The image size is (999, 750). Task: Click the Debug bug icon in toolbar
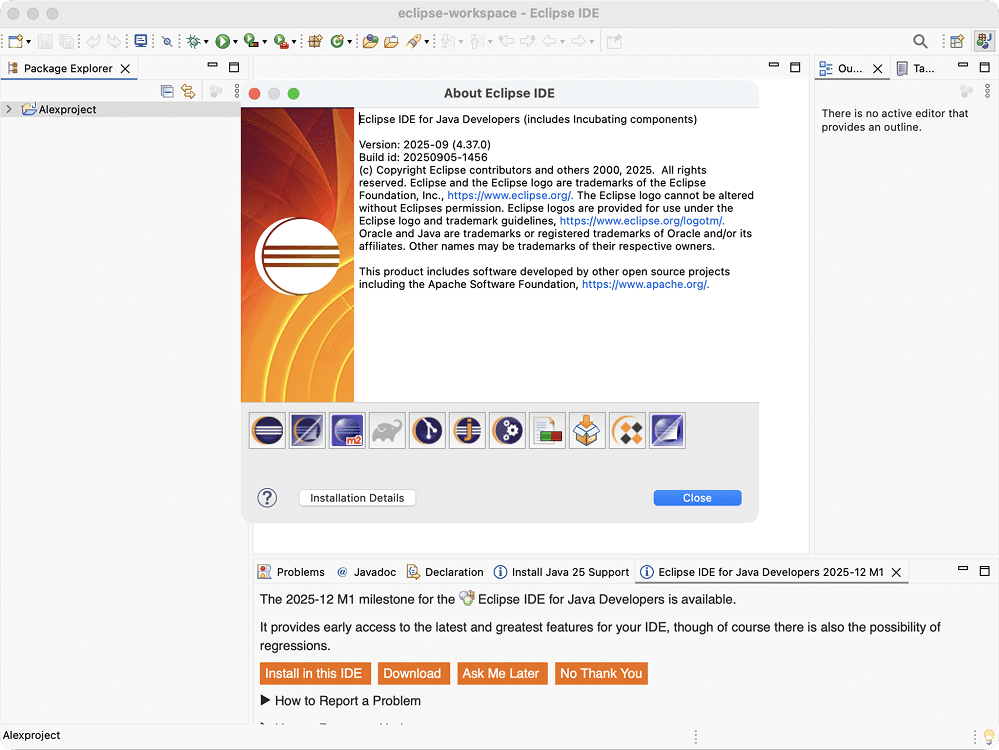tap(193, 41)
